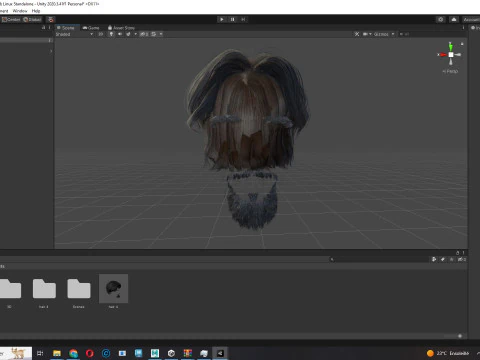Pause the game with the Pause button
The width and height of the screenshot is (480, 360).
(233, 19)
